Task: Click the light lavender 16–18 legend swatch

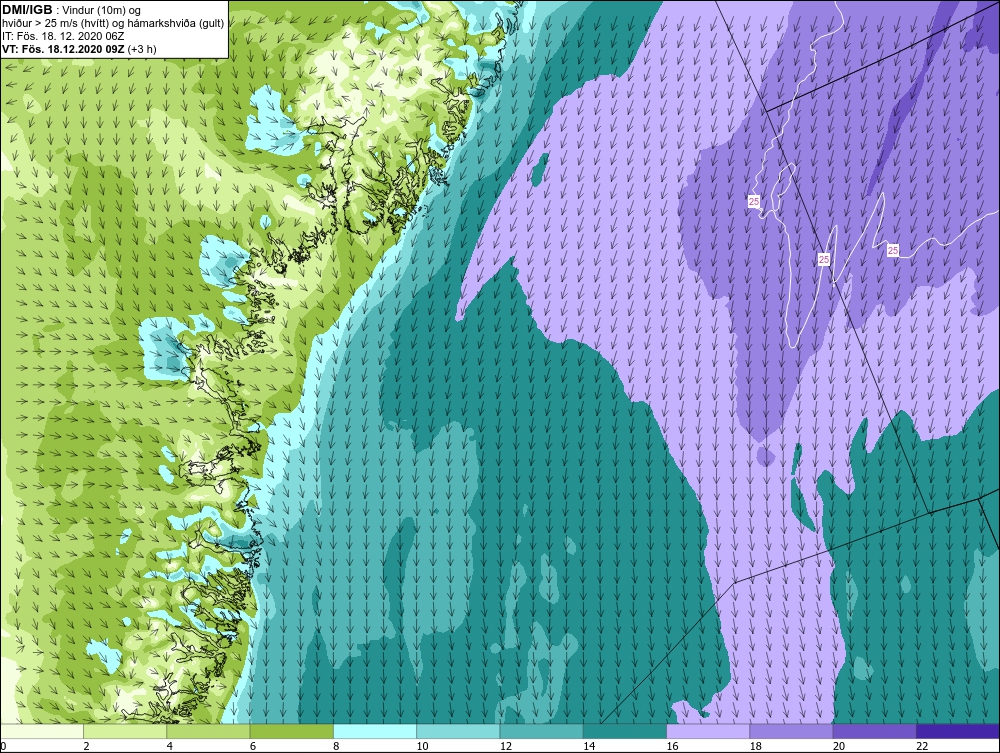Action: point(708,731)
